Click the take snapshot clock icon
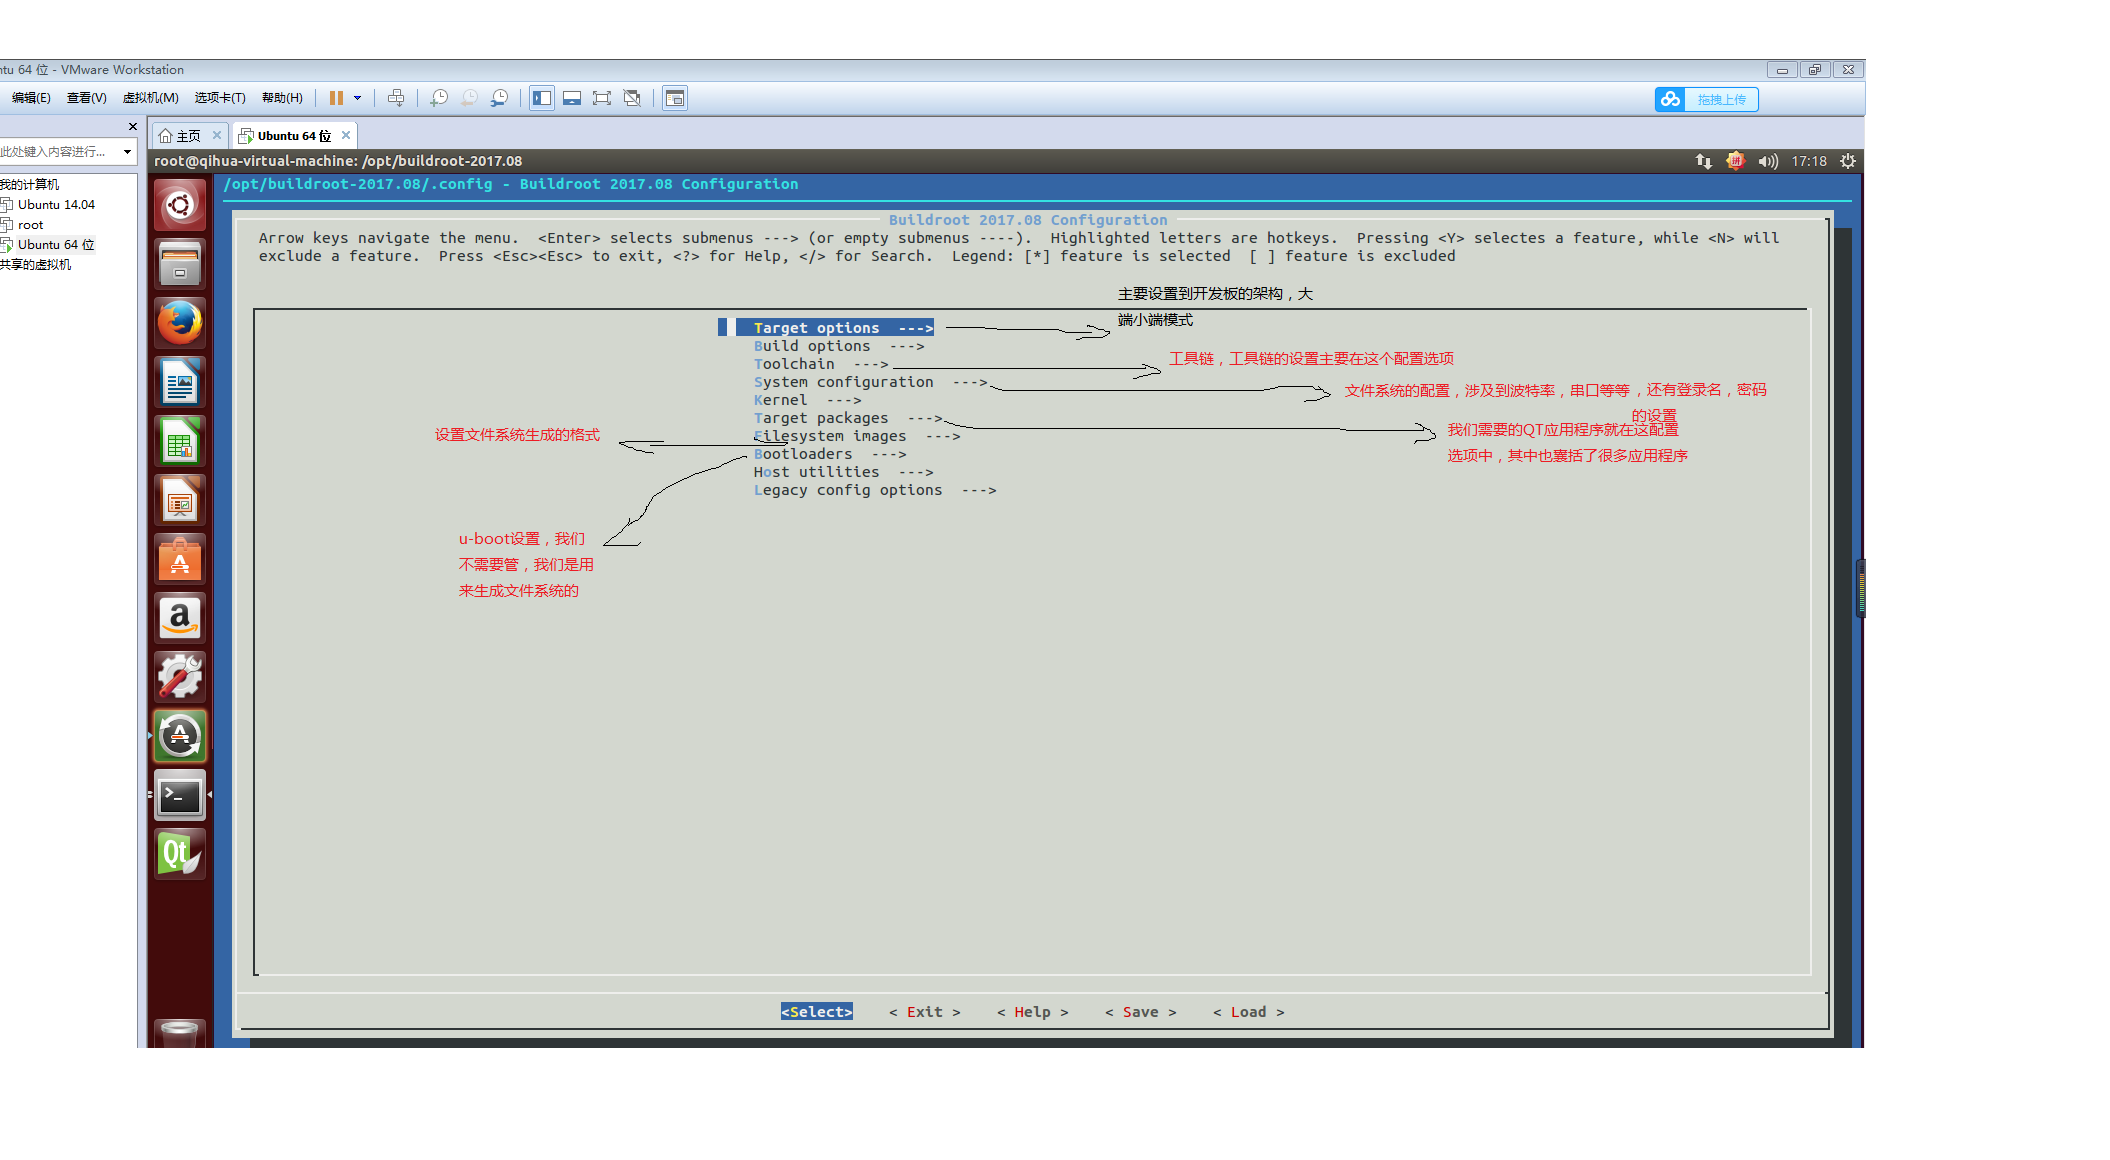The width and height of the screenshot is (2110, 1160). tap(439, 98)
